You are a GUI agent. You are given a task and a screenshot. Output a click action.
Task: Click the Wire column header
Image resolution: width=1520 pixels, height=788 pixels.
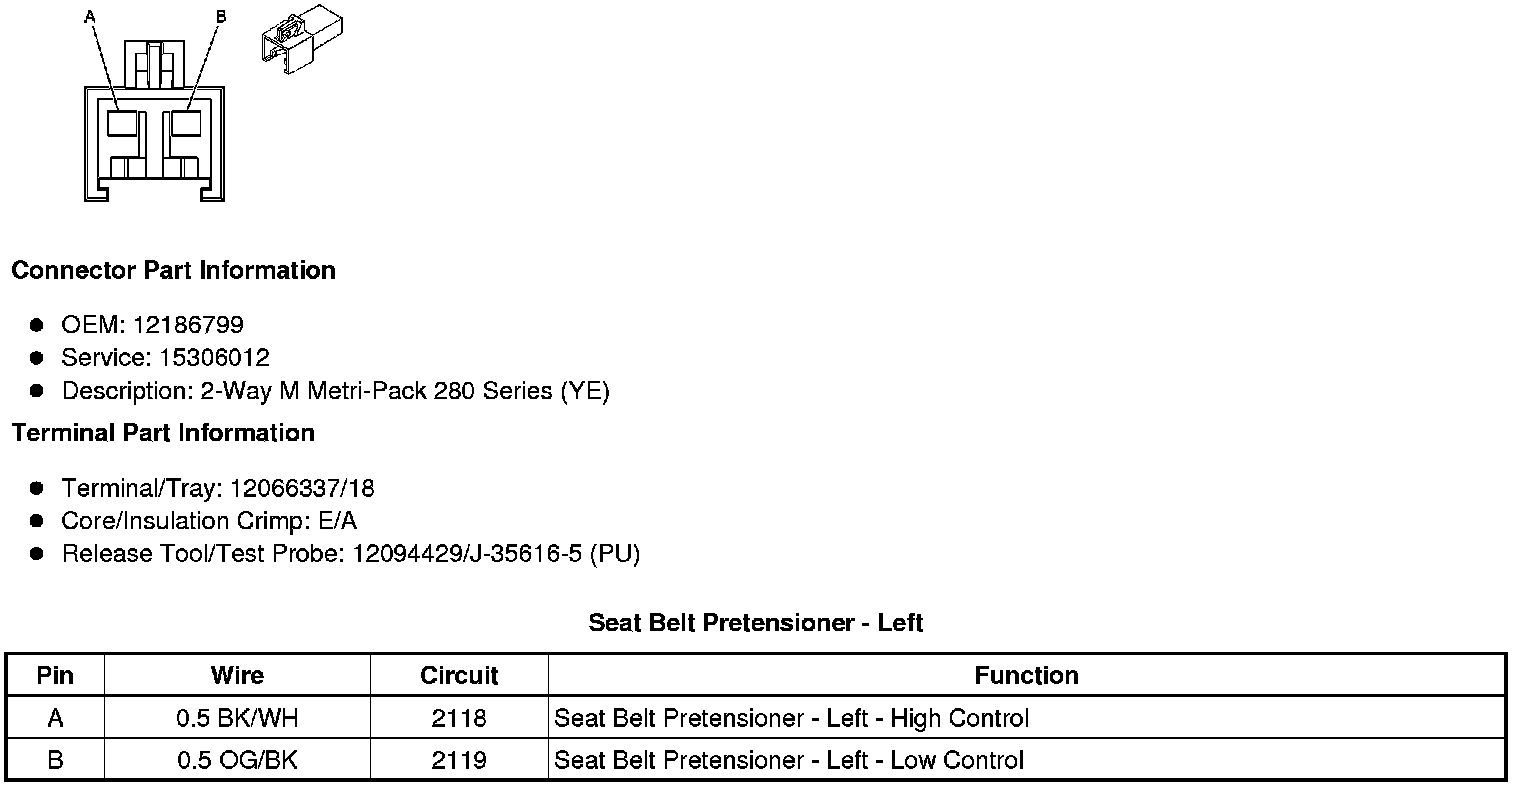(237, 675)
